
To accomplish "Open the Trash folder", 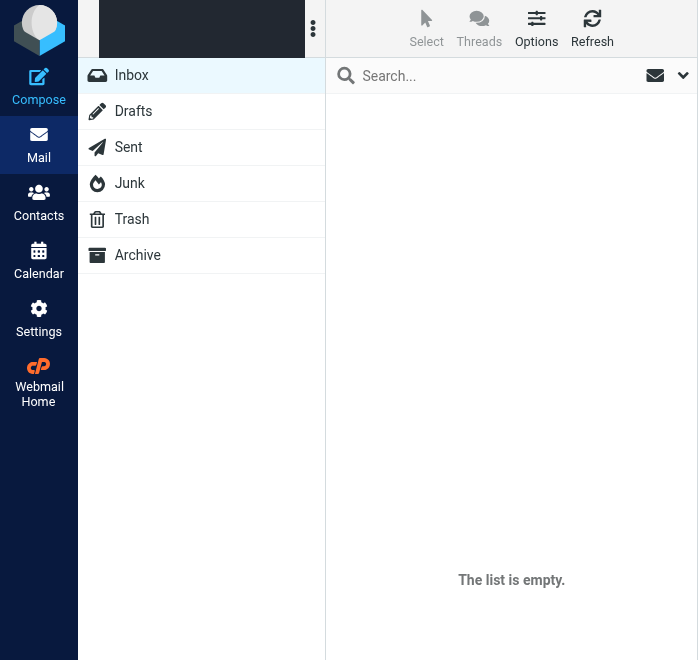I will pyautogui.click(x=202, y=219).
